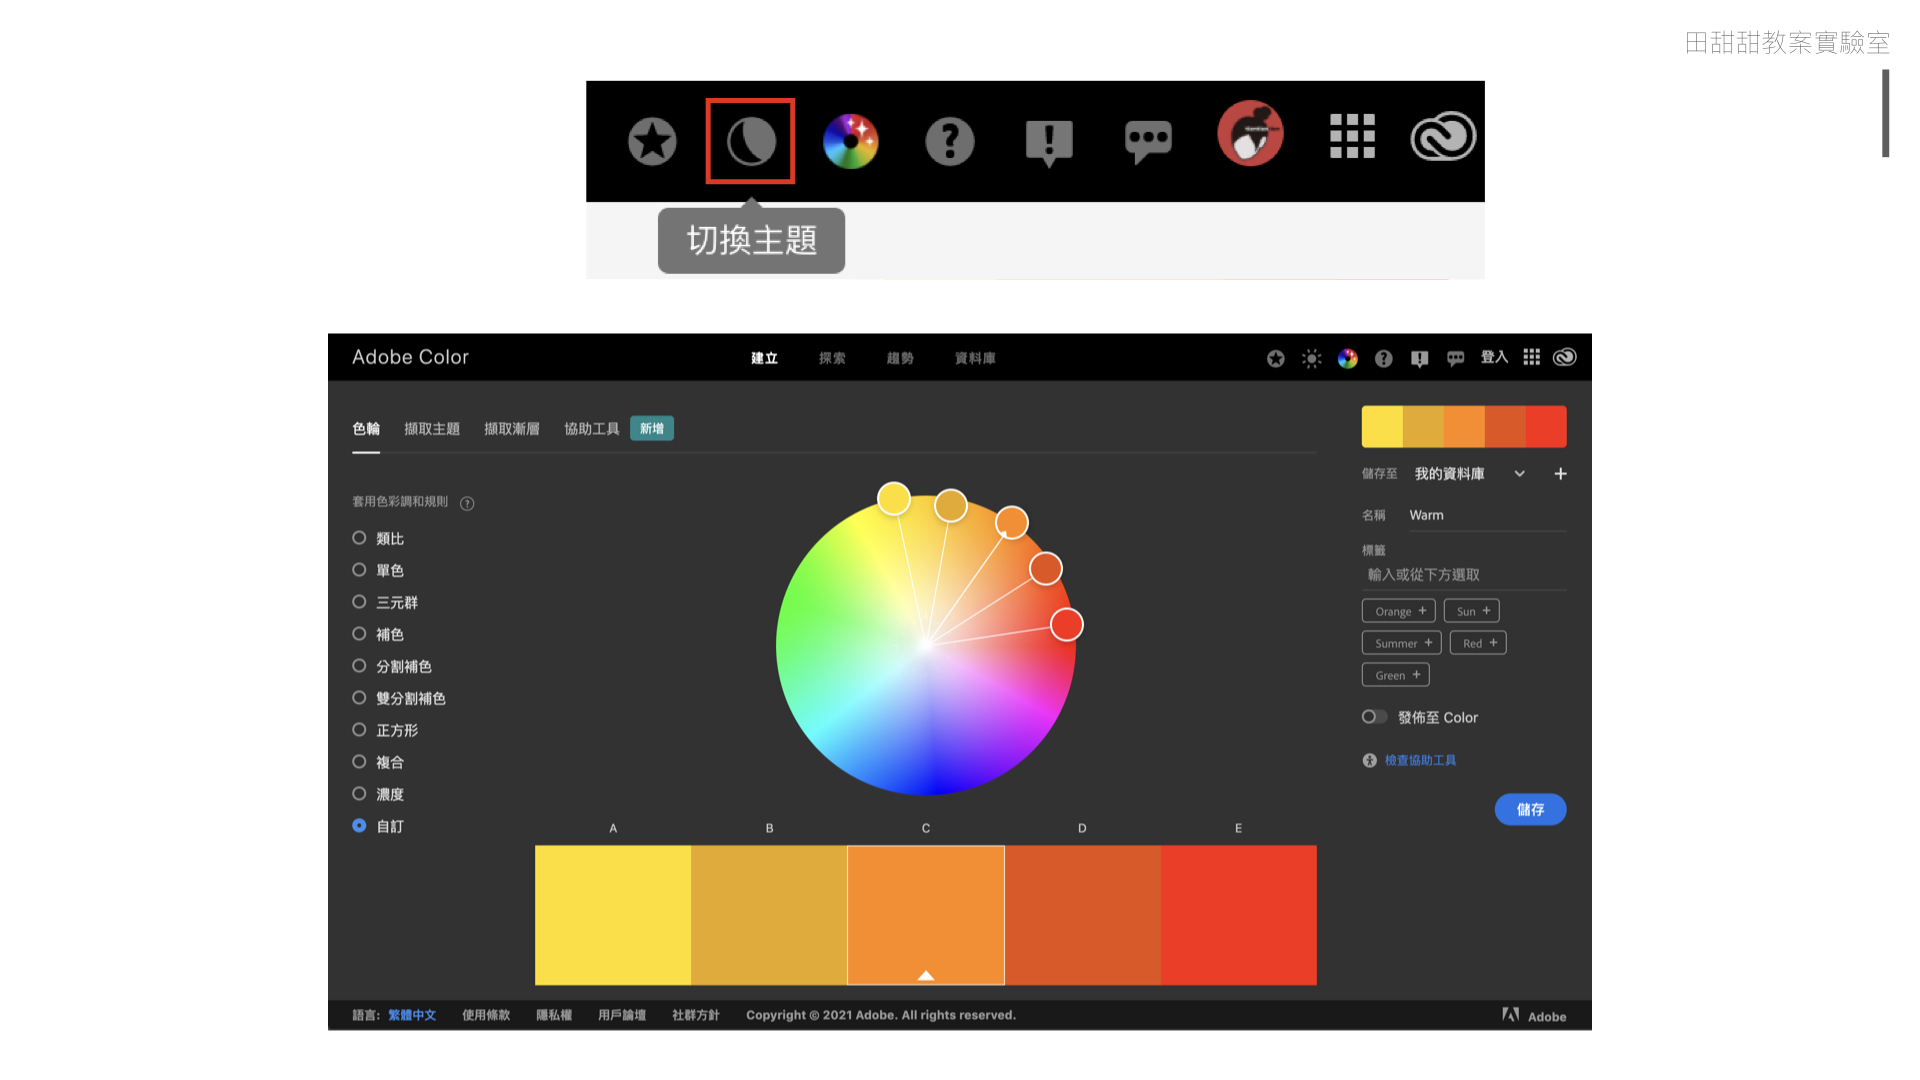Open the color wheel icon in header
Image resolution: width=1920 pixels, height=1080 pixels.
(1347, 358)
